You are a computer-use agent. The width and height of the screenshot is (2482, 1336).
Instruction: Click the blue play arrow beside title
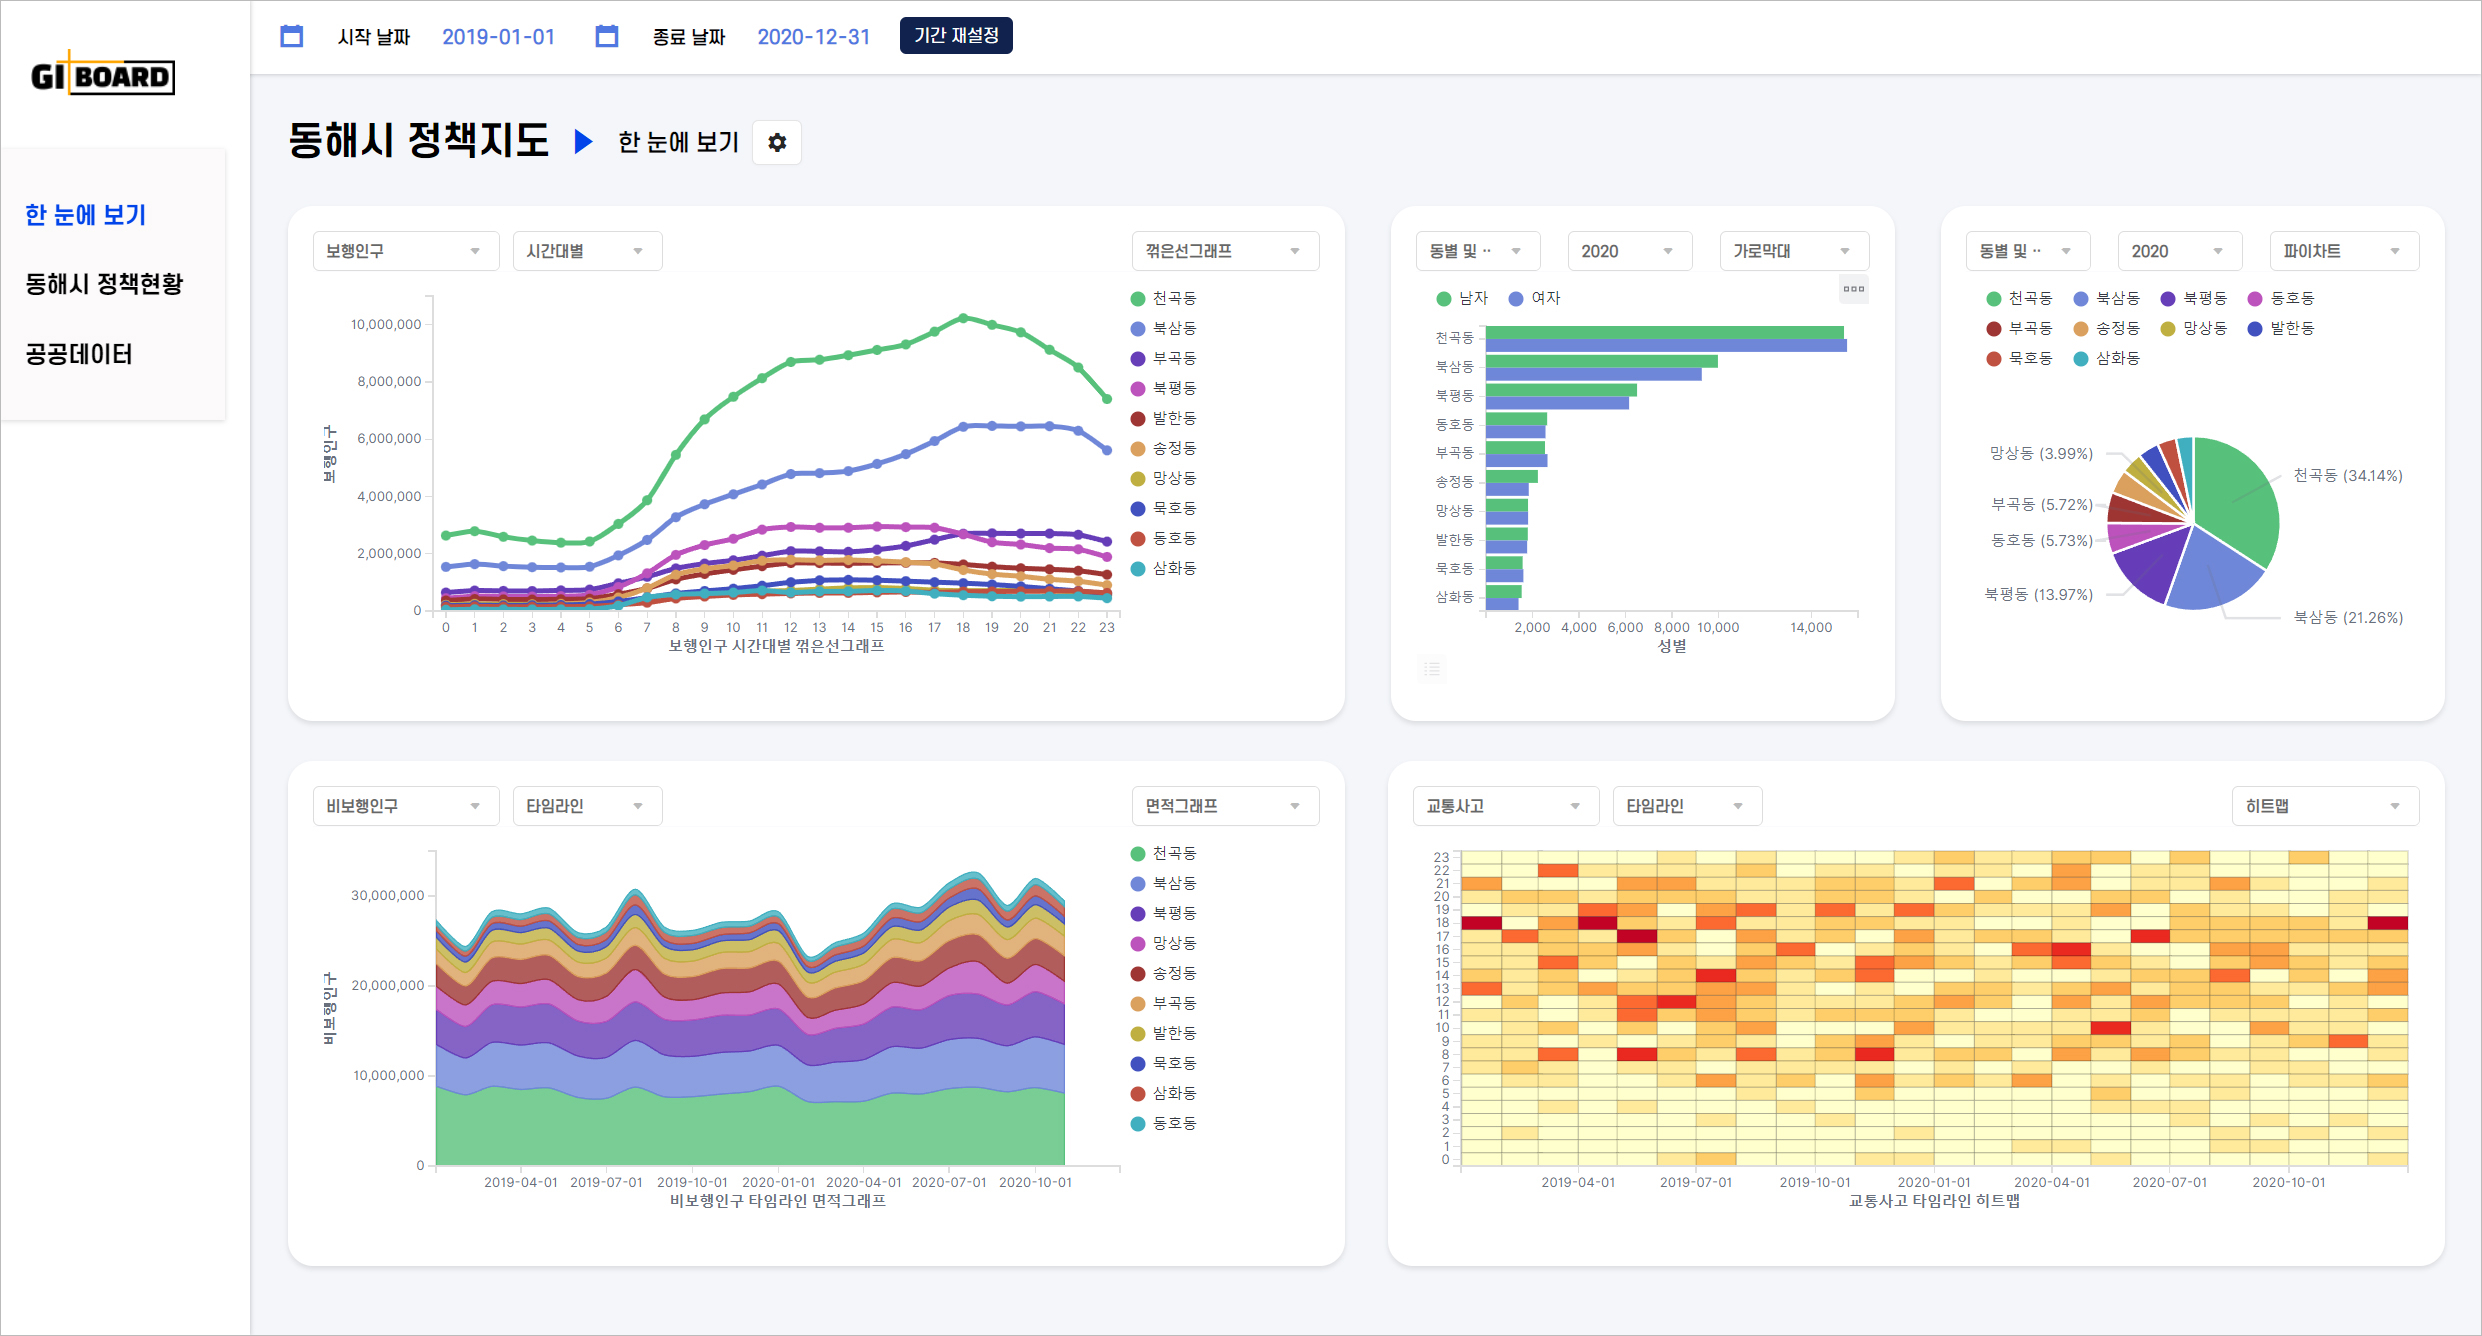(583, 141)
